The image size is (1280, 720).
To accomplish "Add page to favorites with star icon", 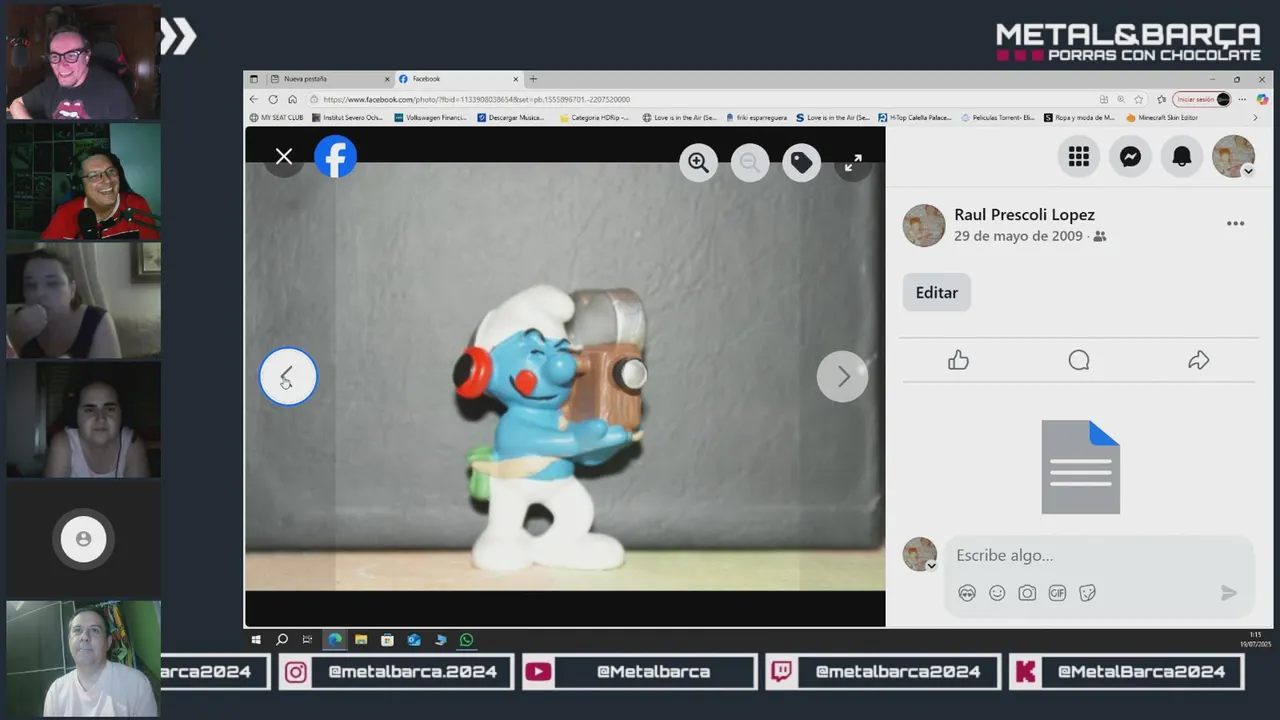I will (1138, 99).
